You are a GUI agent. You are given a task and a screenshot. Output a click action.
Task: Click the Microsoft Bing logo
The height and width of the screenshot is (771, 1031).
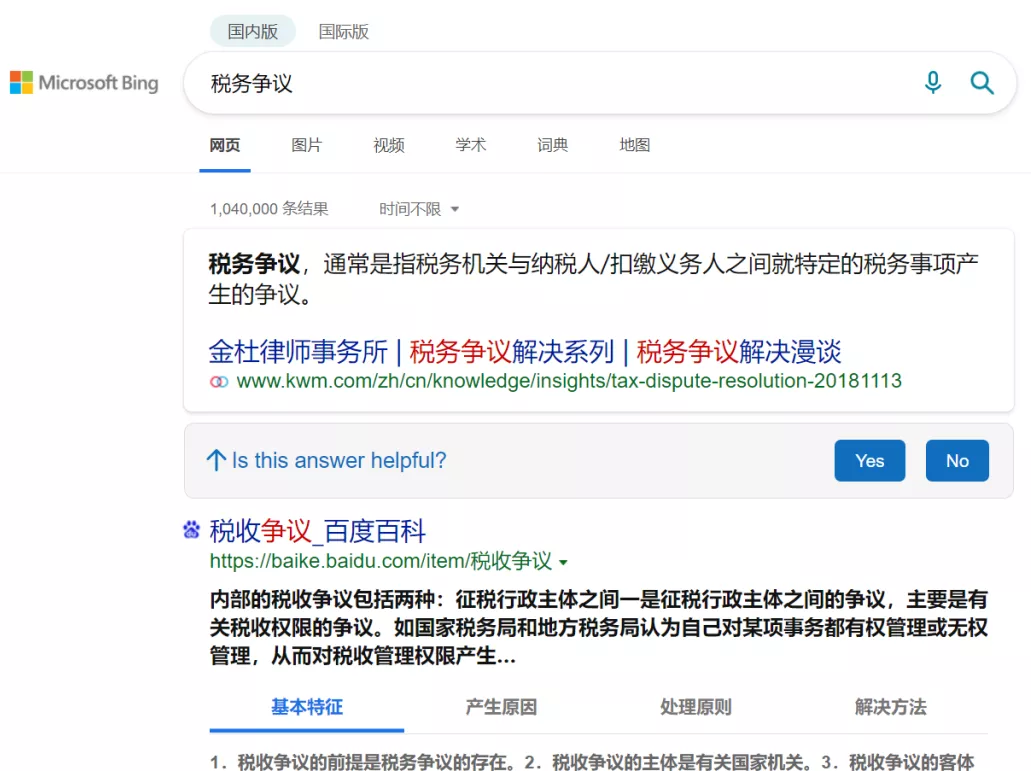84,82
